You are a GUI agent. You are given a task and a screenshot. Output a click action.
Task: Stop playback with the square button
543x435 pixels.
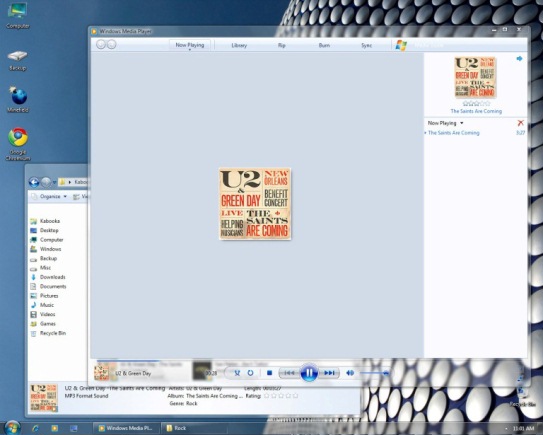click(x=269, y=373)
